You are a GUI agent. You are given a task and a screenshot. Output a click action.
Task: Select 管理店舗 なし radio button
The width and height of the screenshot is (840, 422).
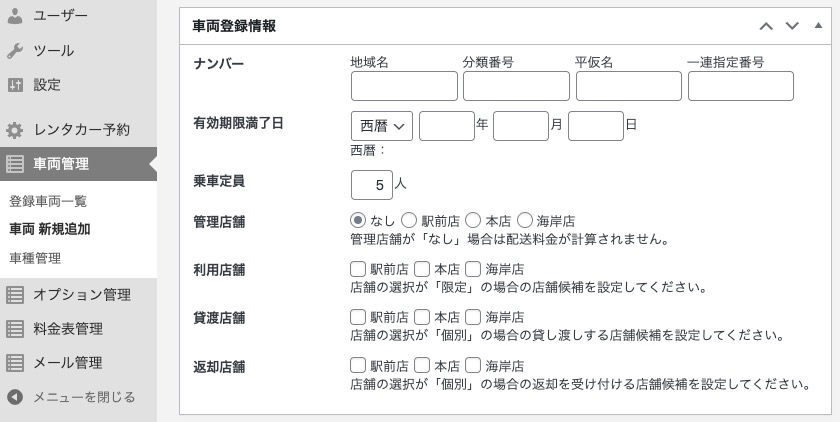pos(358,220)
